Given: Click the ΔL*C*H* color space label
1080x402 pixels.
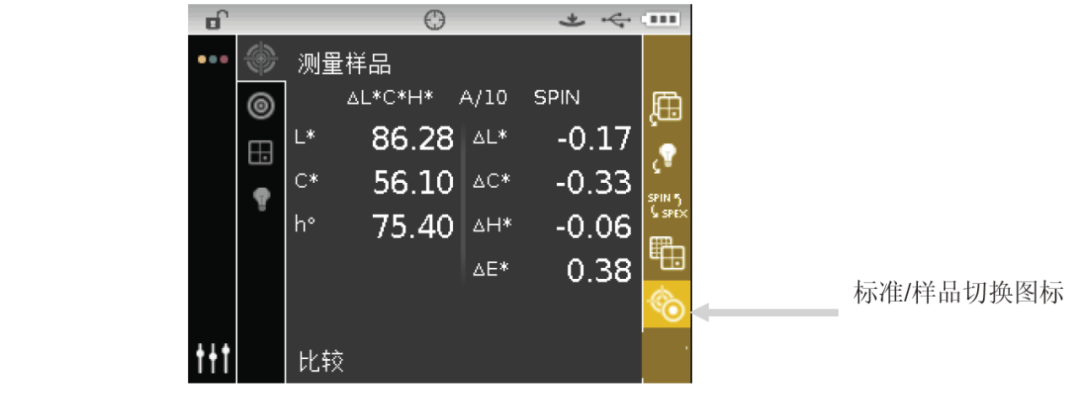Looking at the screenshot, I should (x=390, y=98).
